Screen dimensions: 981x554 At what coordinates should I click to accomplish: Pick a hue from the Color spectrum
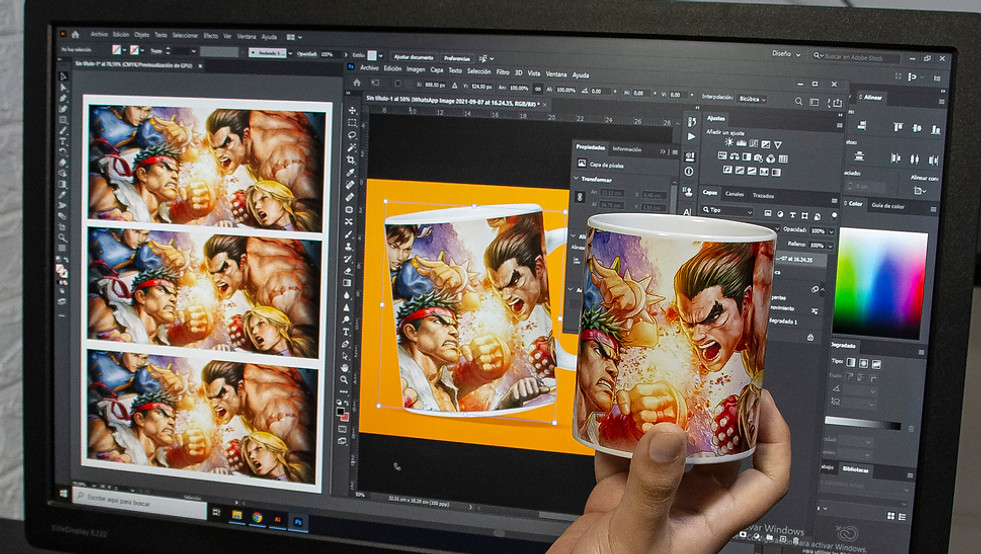click(881, 282)
